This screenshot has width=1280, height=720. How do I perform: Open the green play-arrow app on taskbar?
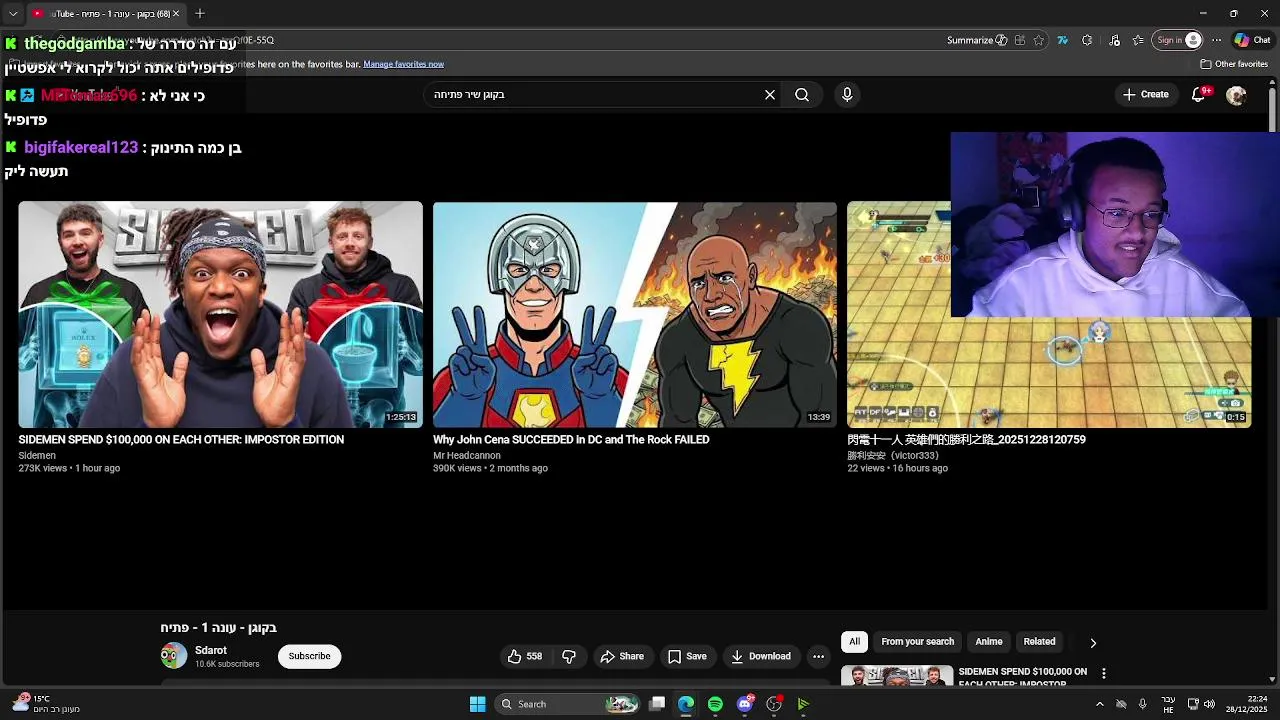coord(803,704)
